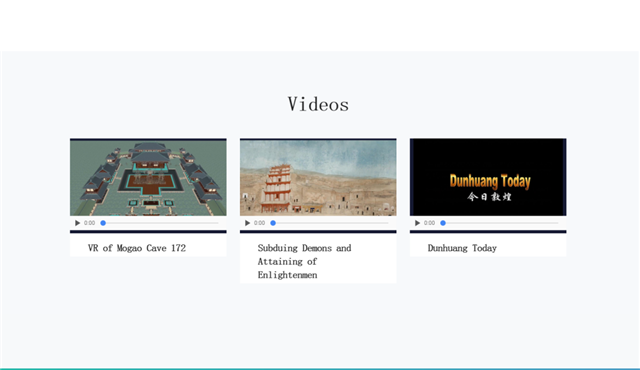Click the orange Dunhuang Today text in the video frame
This screenshot has width=640, height=370.
[490, 181]
